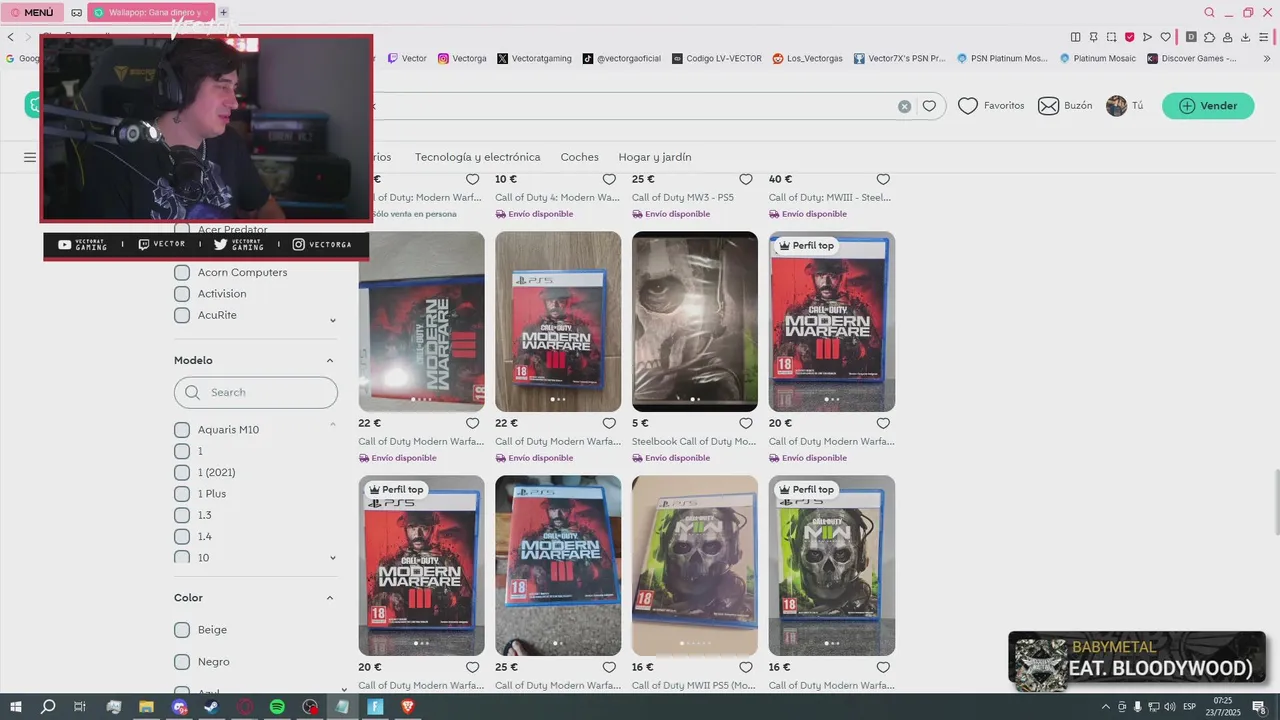Open the browser downloads icon
Screen dimensions: 1280x720
(1246, 37)
